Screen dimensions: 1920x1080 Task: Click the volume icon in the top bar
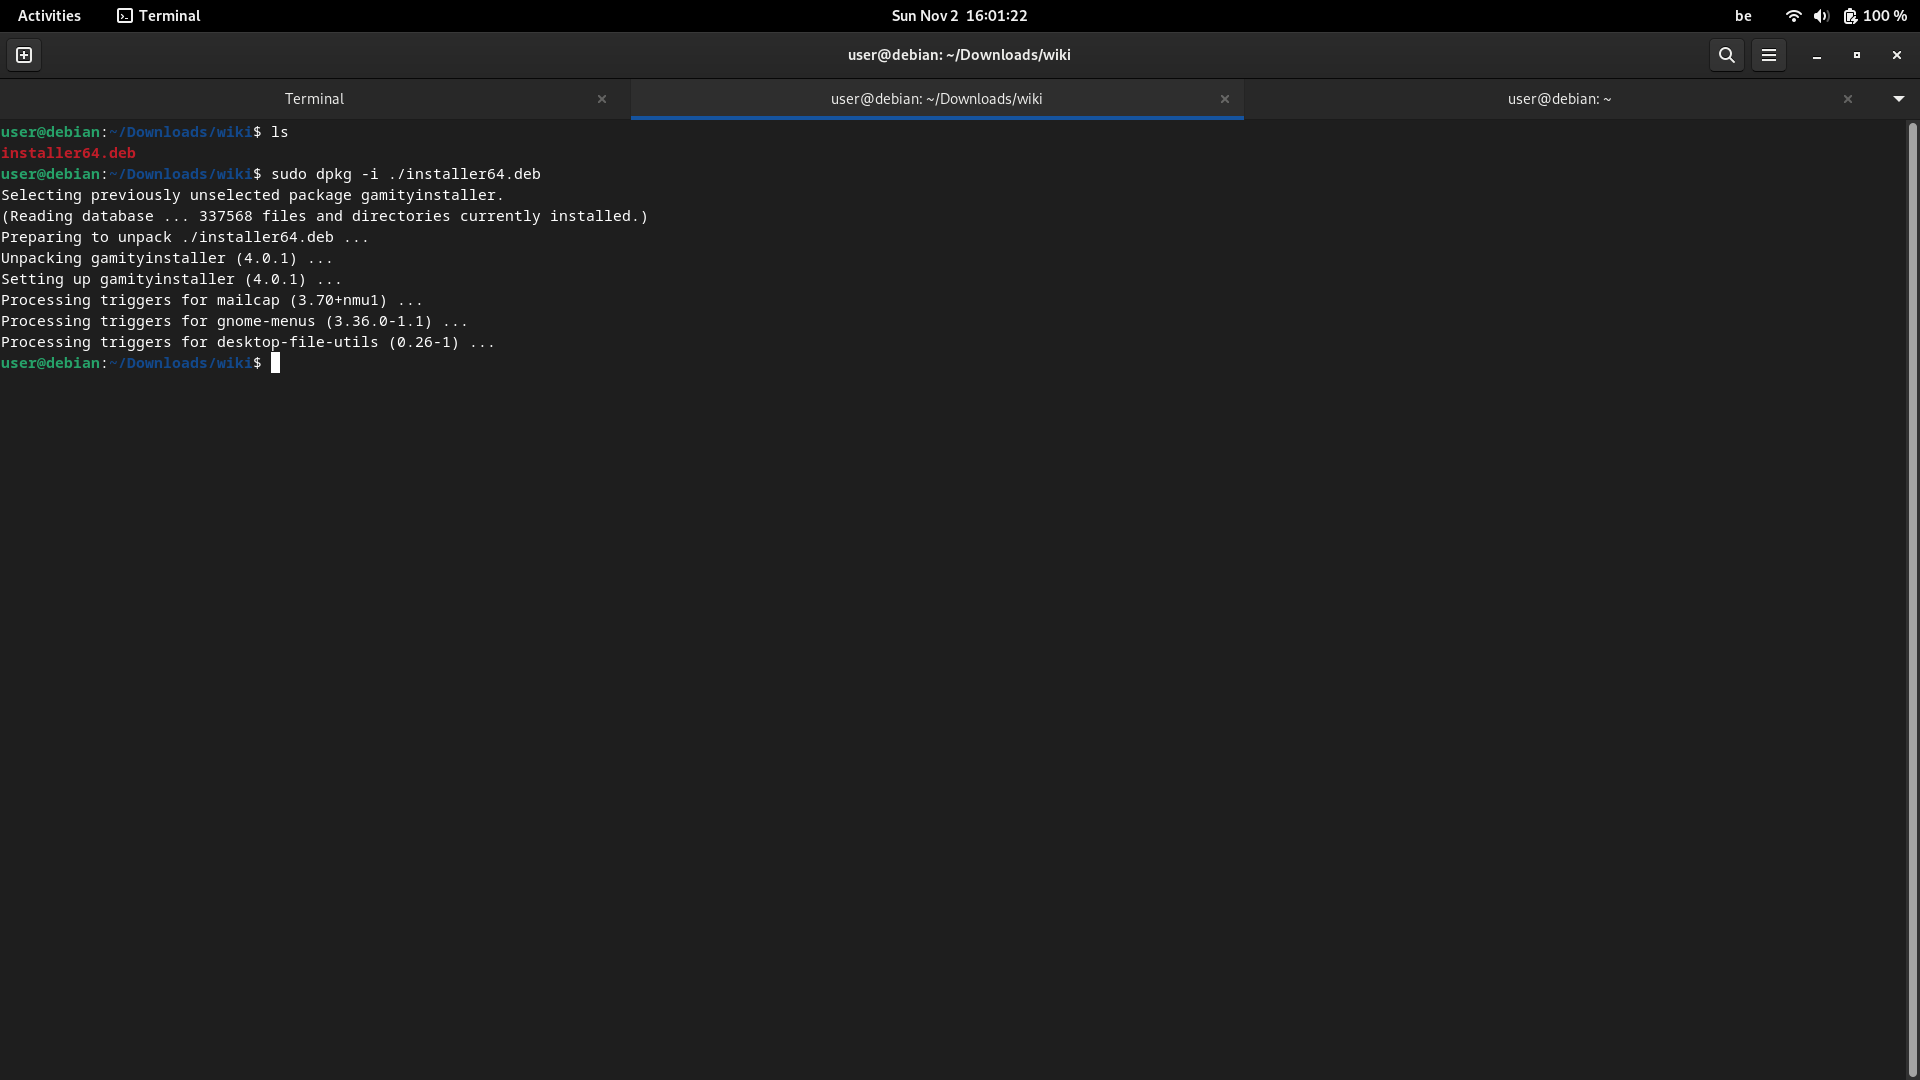(1821, 15)
